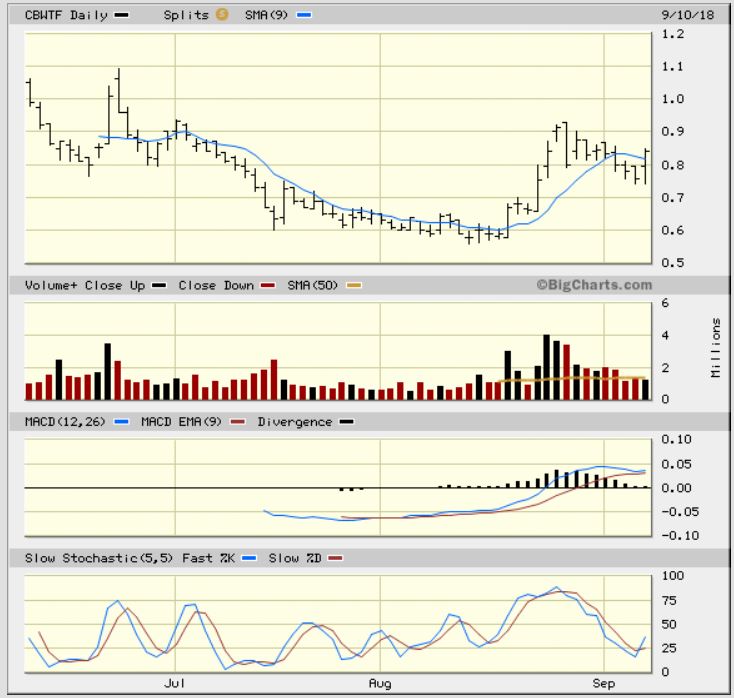Click the MACD EMA(9) legend label

tap(181, 422)
